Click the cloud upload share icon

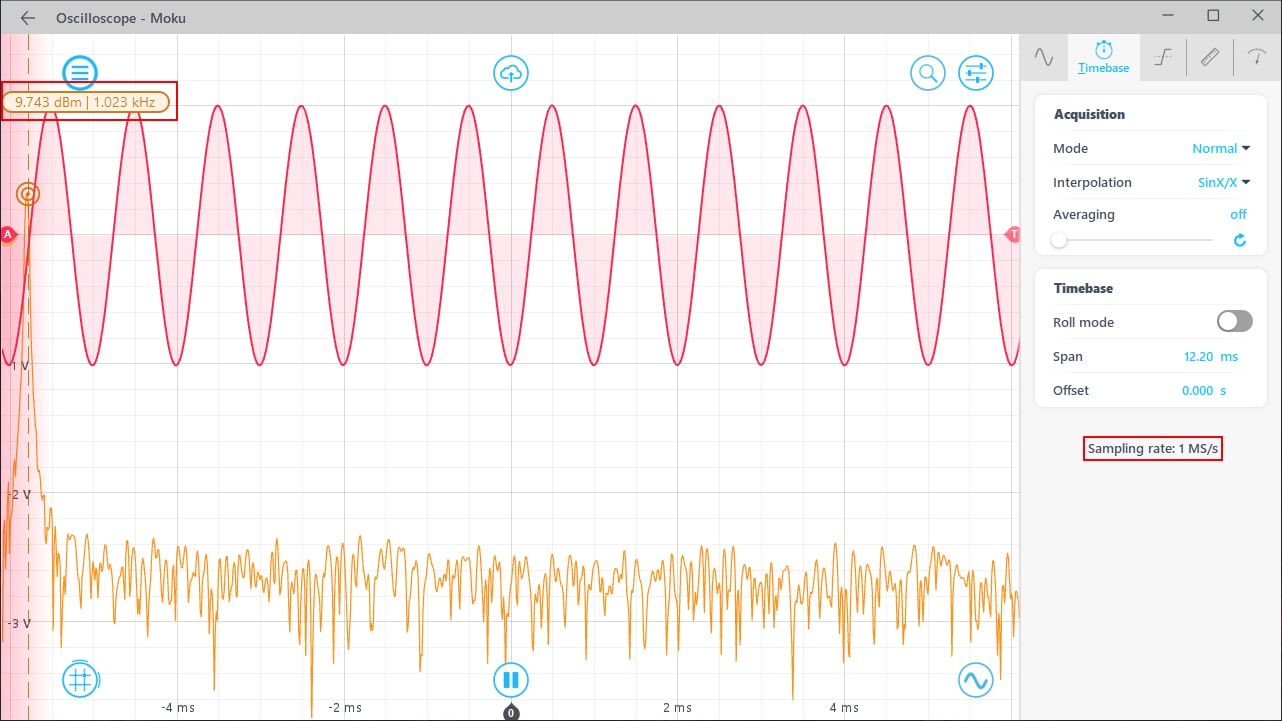click(511, 72)
